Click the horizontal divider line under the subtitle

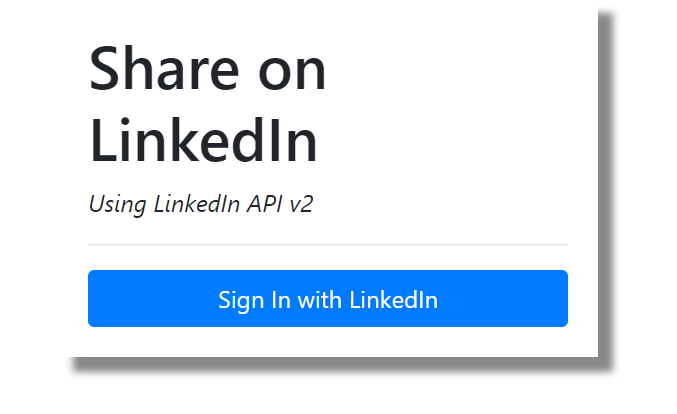tap(328, 244)
